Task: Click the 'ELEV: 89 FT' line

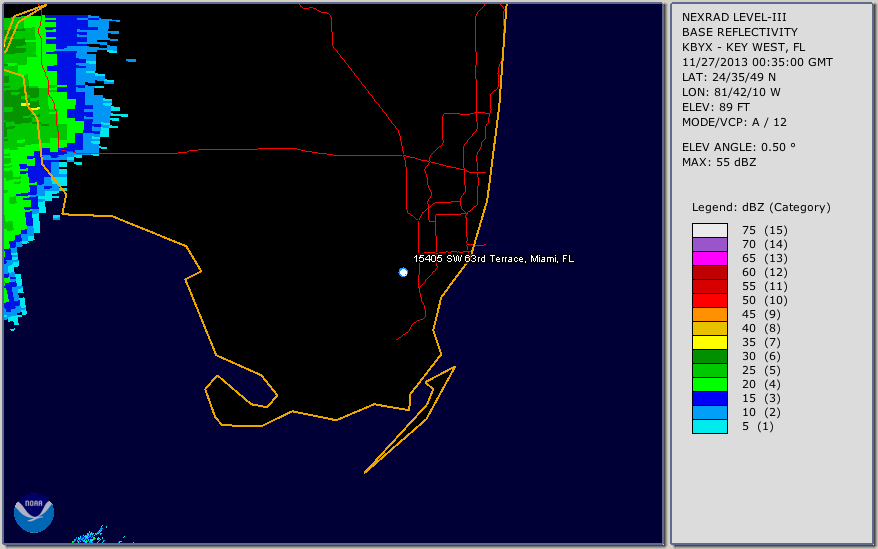Action: pyautogui.click(x=716, y=107)
